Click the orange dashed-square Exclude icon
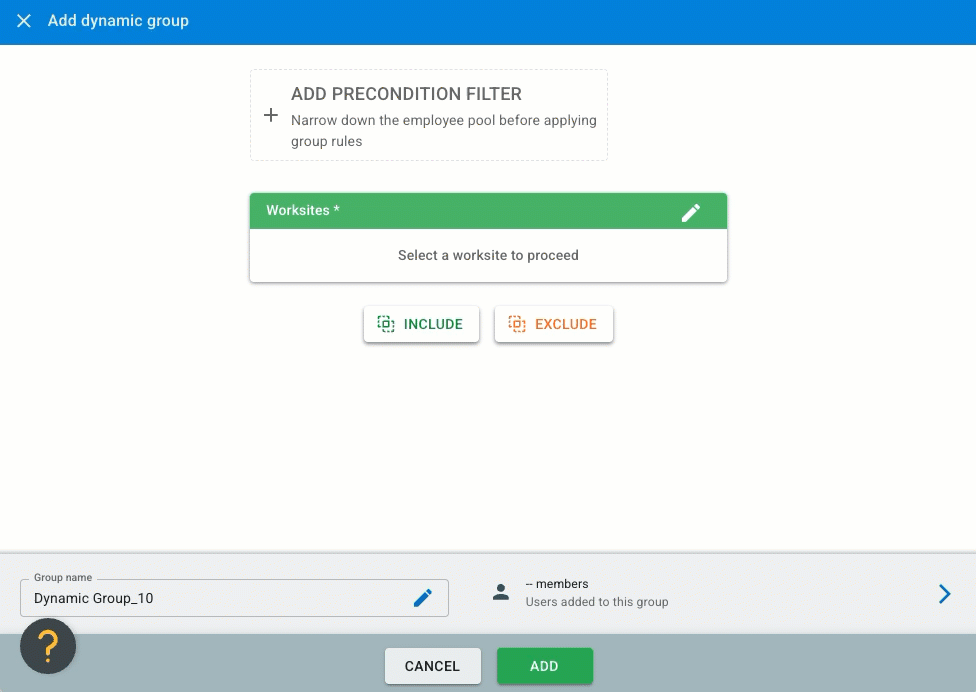Viewport: 976px width, 692px height. [x=517, y=324]
